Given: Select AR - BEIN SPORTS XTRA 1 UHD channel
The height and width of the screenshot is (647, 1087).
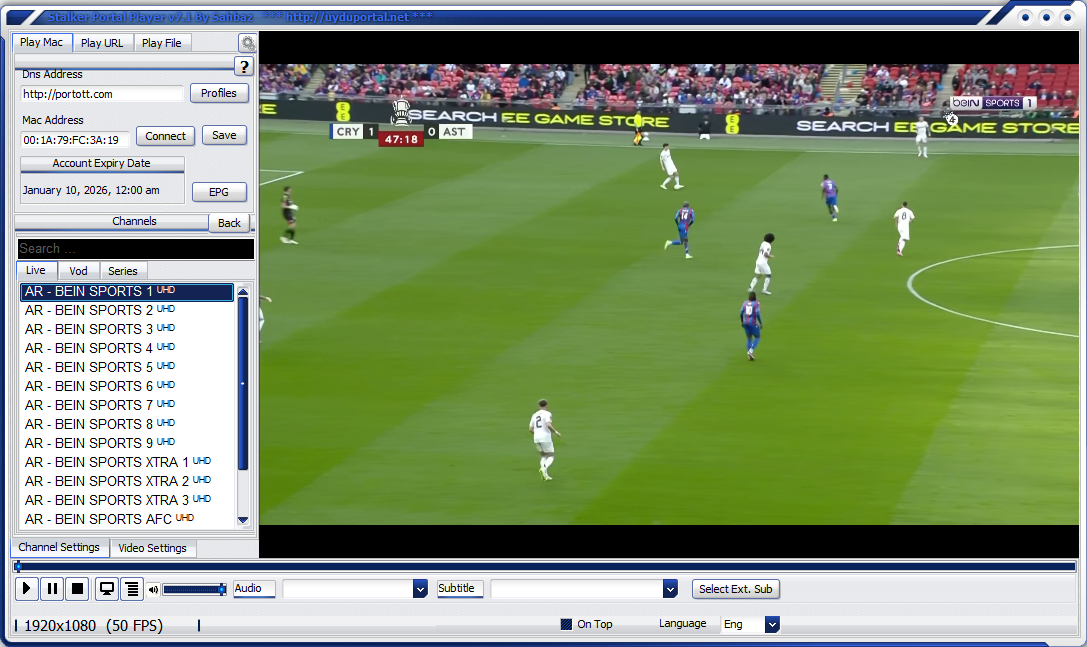Looking at the screenshot, I should pyautogui.click(x=127, y=462).
